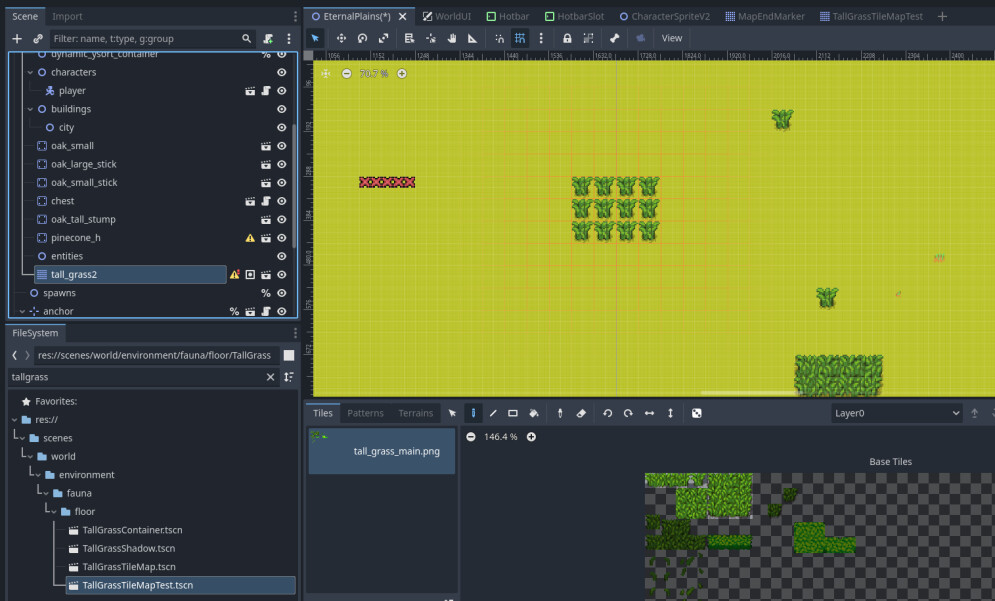The image size is (995, 601).
Task: Close the EternalPlains scene tab
Action: tap(402, 17)
